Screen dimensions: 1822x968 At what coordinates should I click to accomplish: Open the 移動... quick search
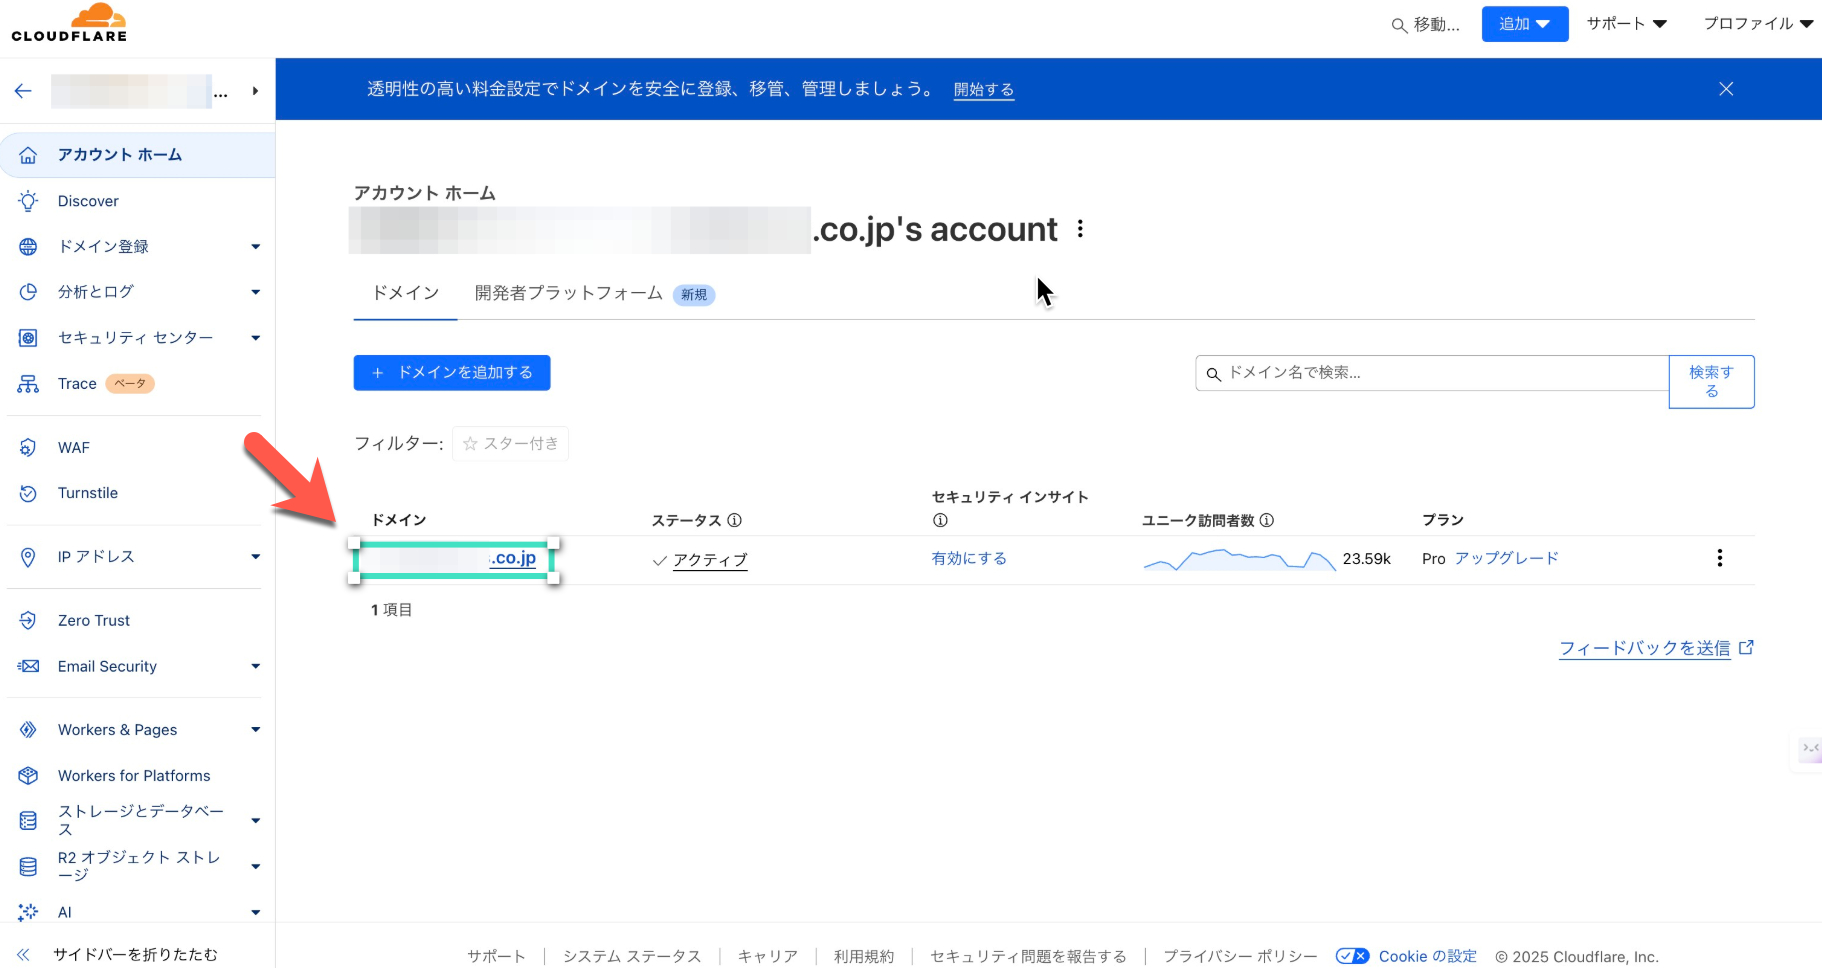point(1426,25)
